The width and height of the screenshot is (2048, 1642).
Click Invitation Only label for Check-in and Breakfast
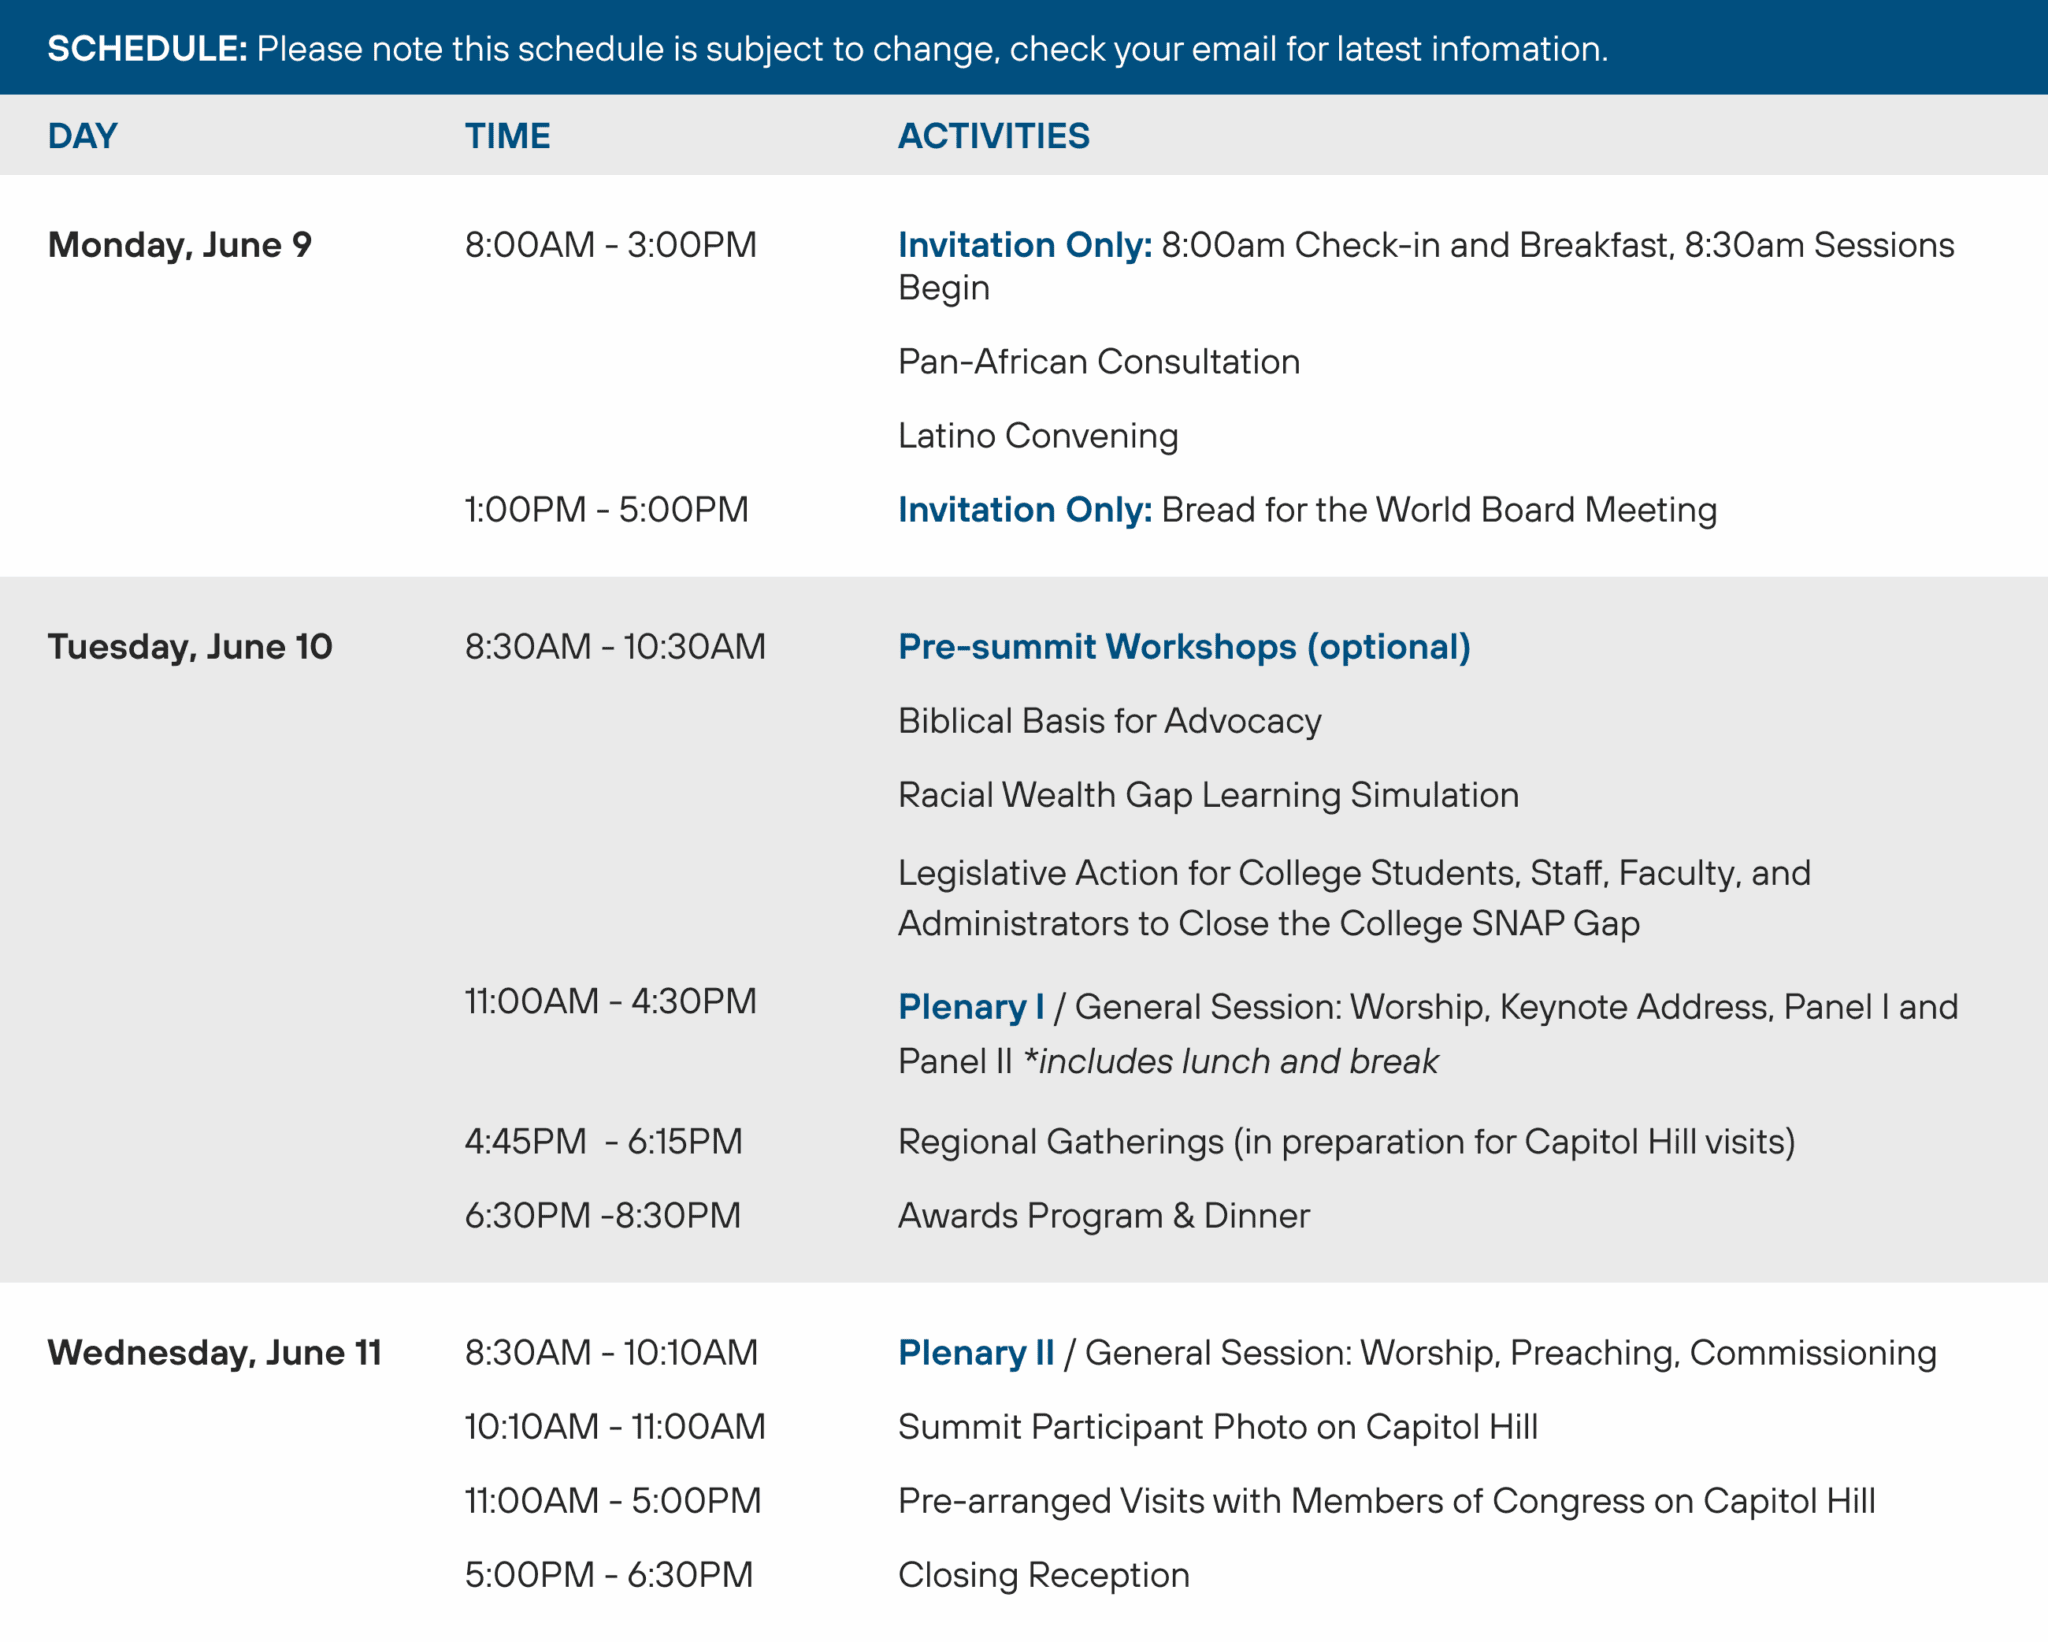1025,245
